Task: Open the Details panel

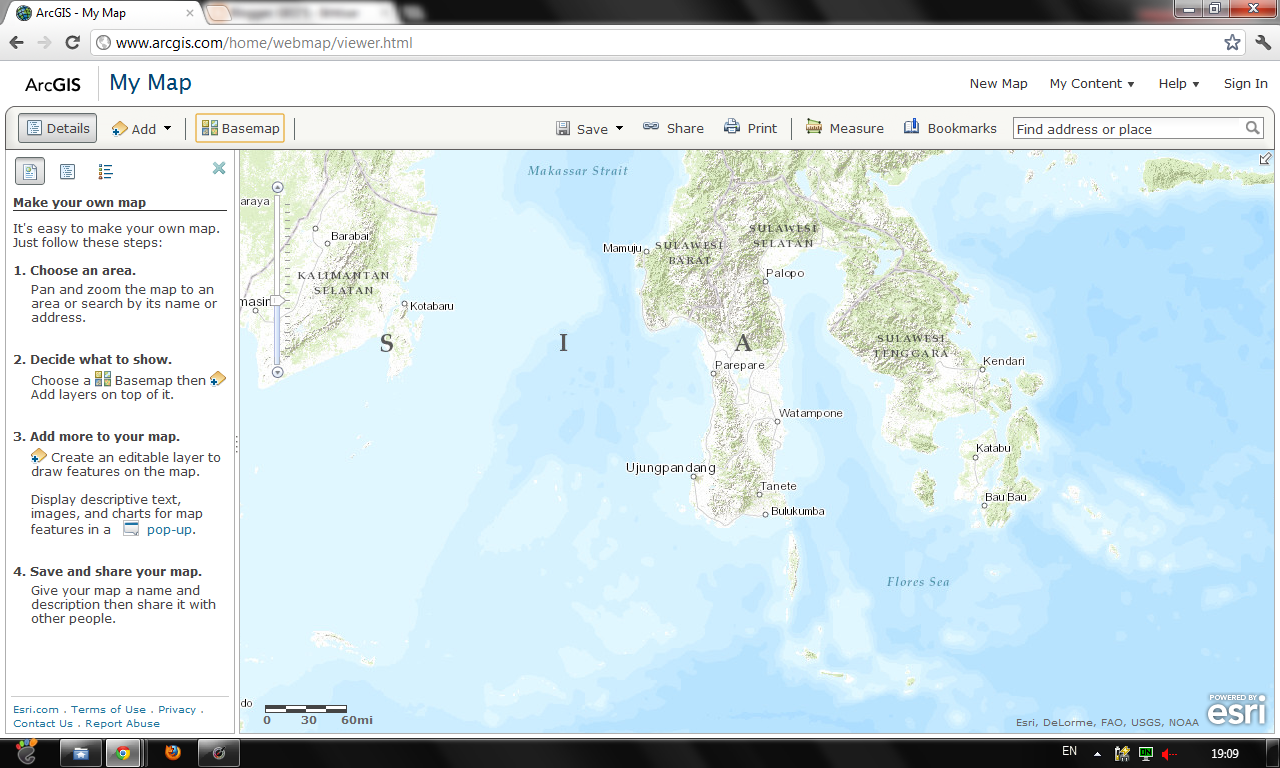Action: coord(56,128)
